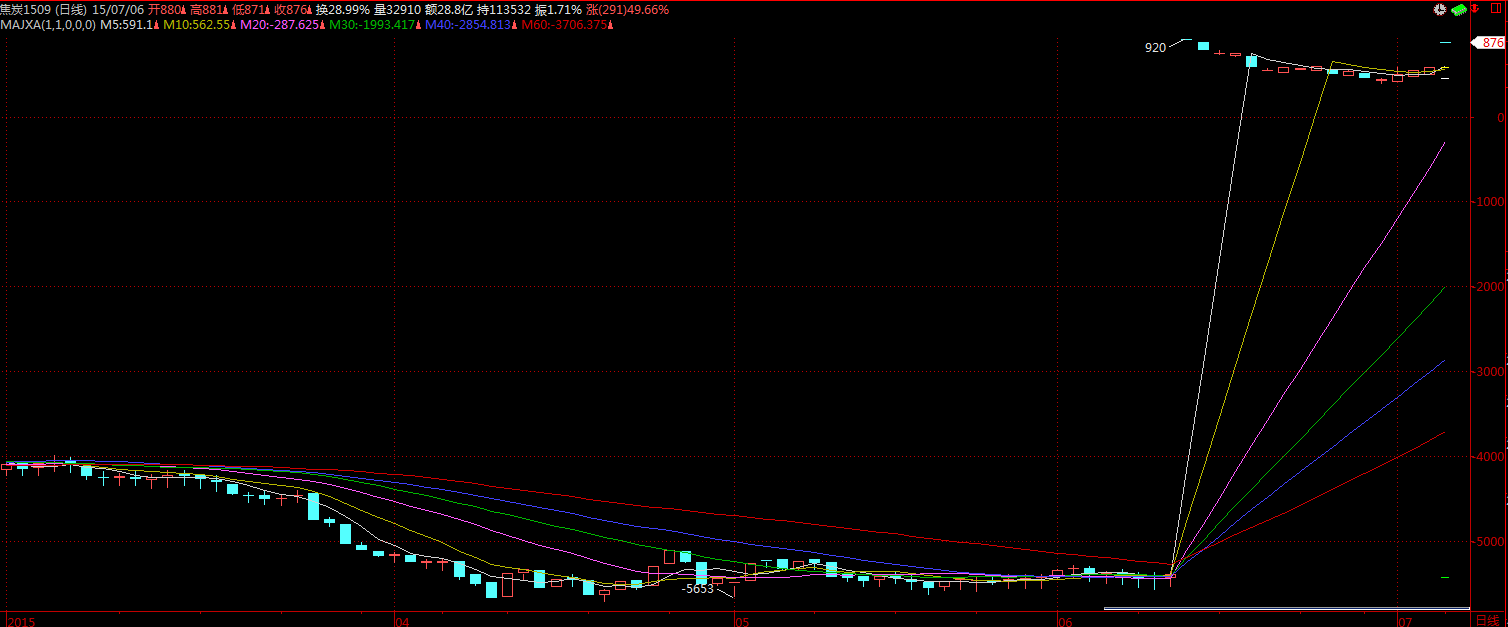Image resolution: width=1508 pixels, height=627 pixels.
Task: Click the 日线 period label at bottom right
Action: click(x=1489, y=621)
